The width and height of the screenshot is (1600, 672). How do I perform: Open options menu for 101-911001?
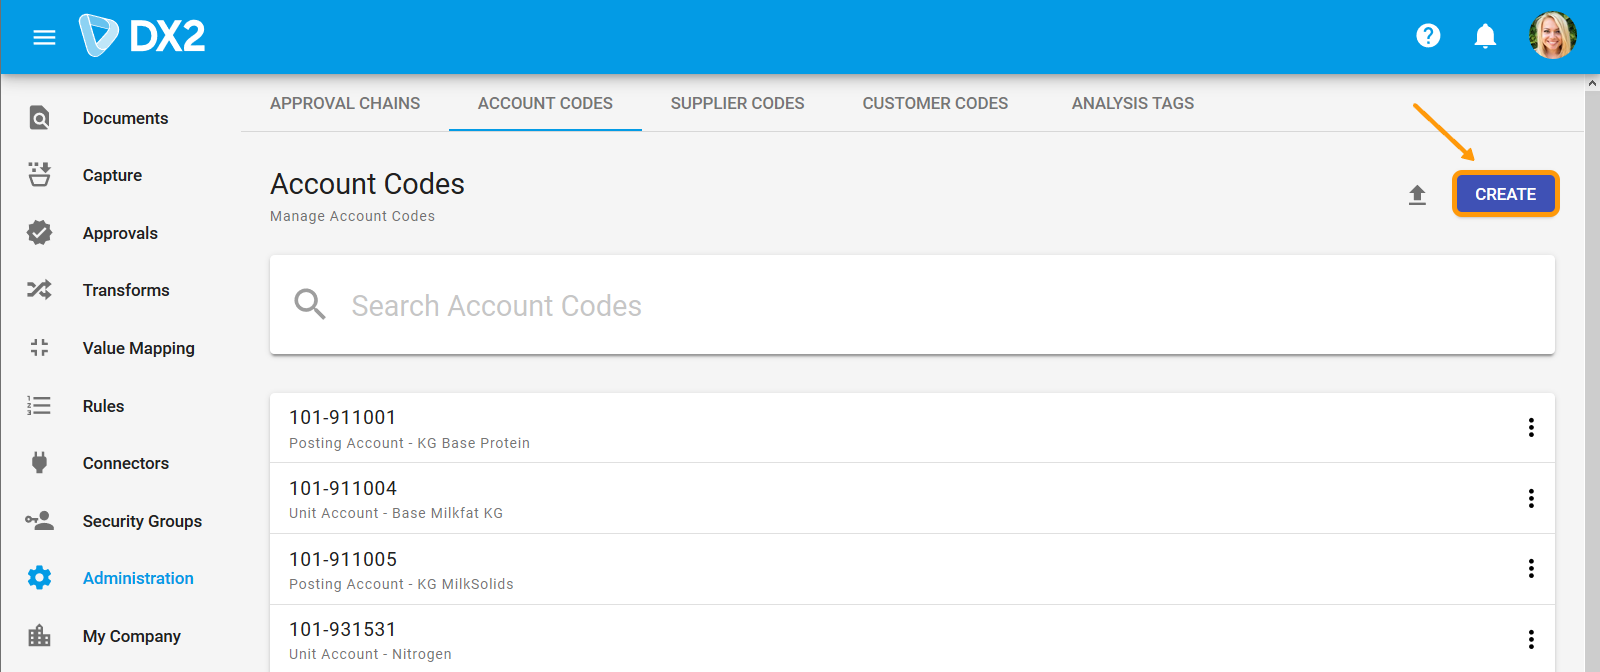coord(1531,428)
